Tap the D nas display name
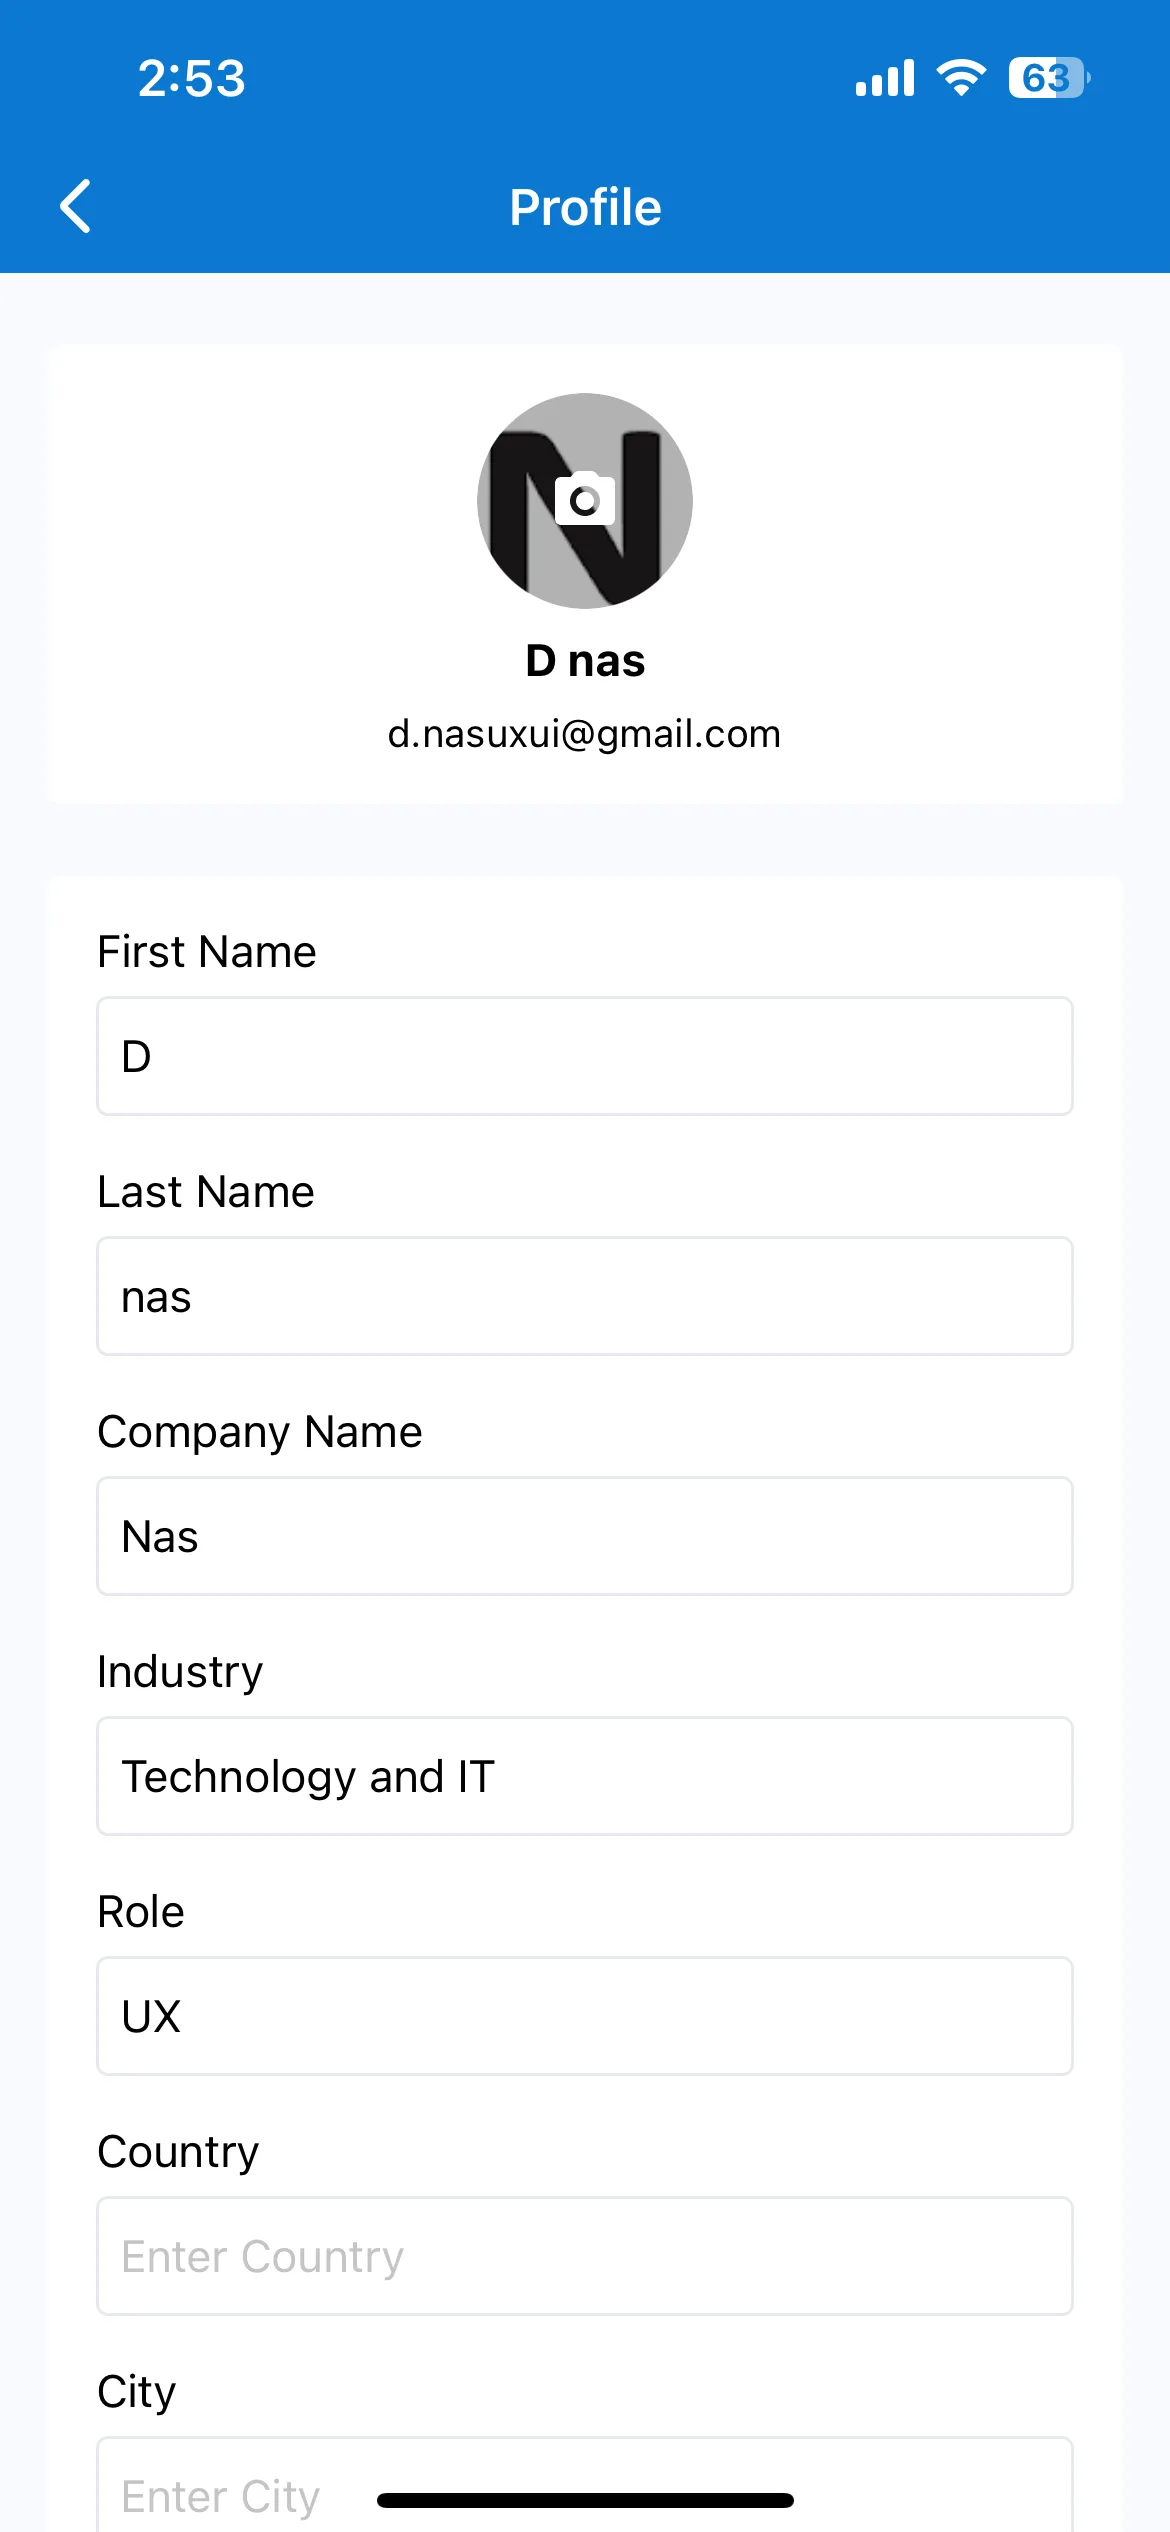 [x=585, y=661]
